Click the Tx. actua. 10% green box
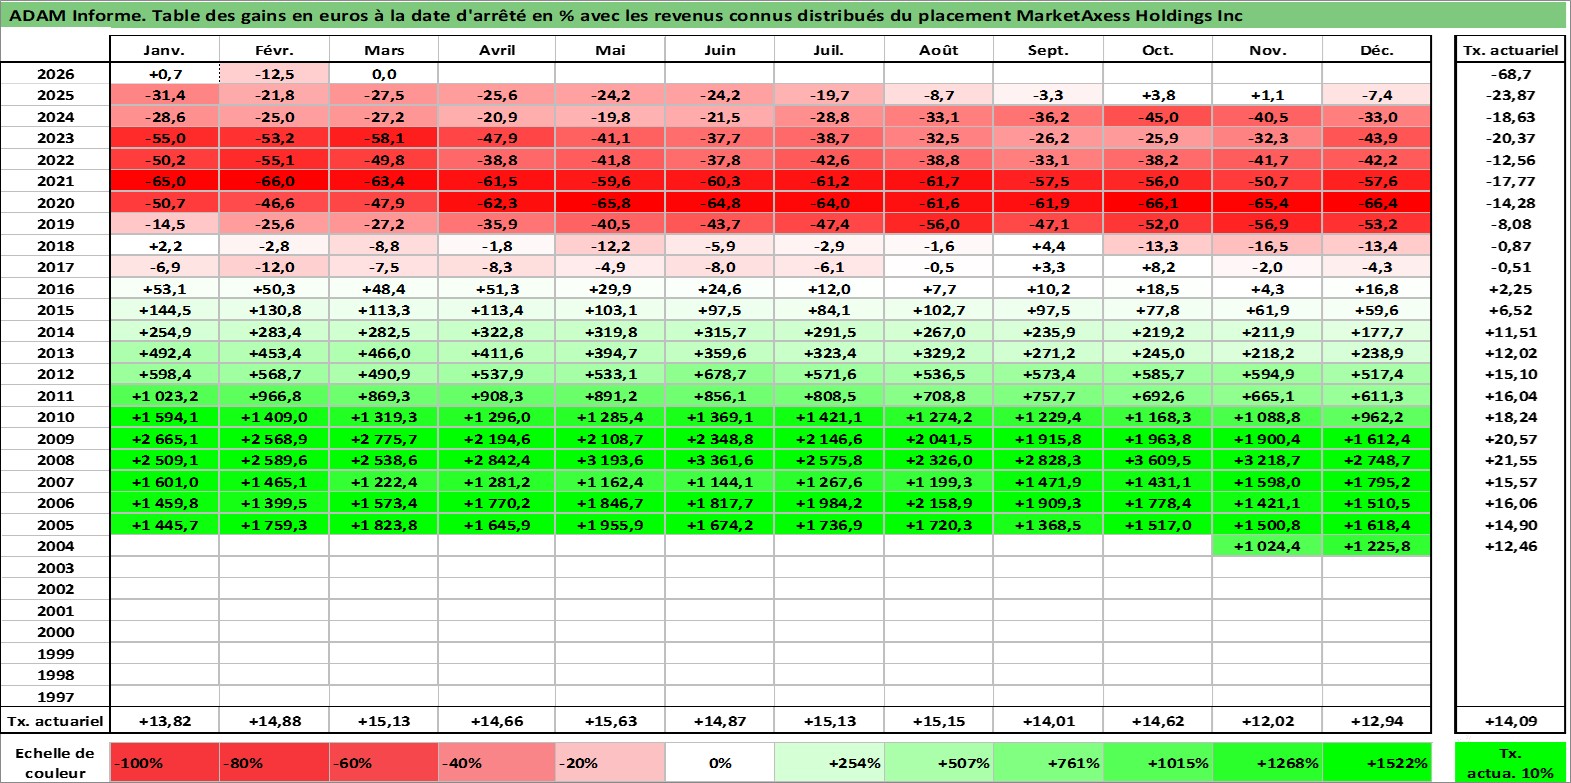Viewport: 1571px width, 783px height. pos(1510,762)
